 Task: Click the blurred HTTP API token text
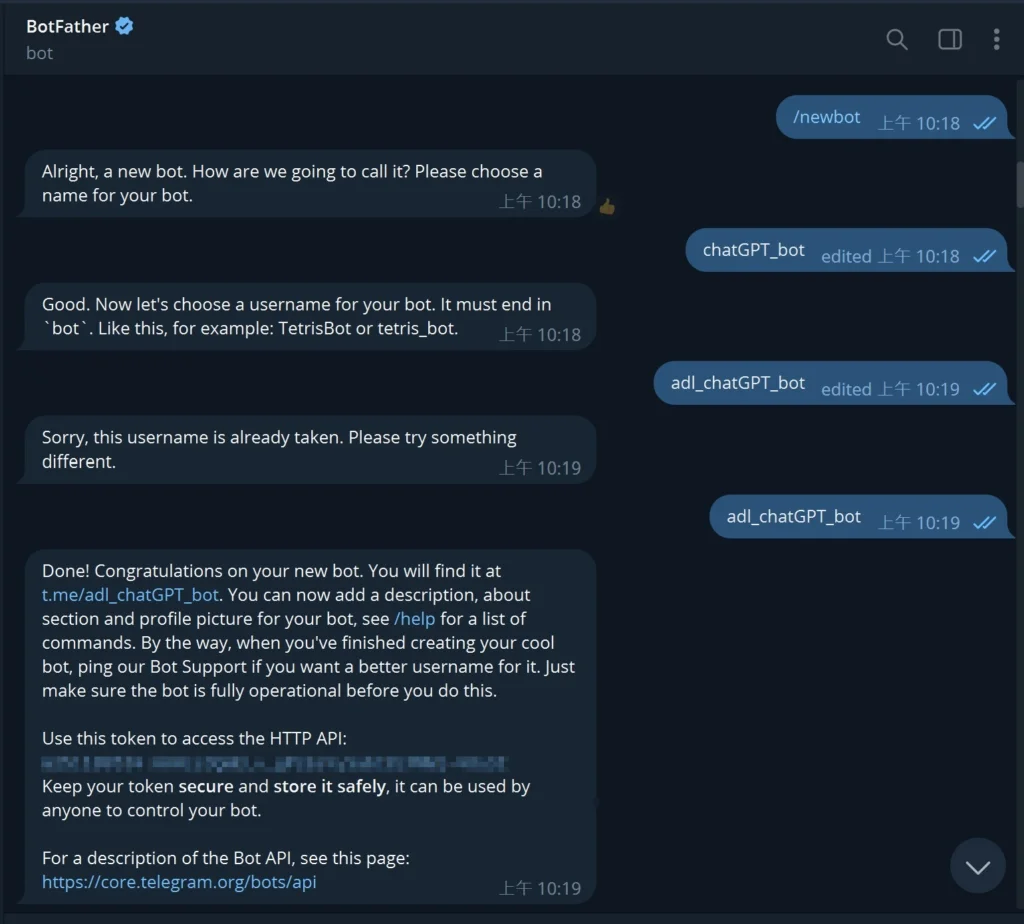274,763
